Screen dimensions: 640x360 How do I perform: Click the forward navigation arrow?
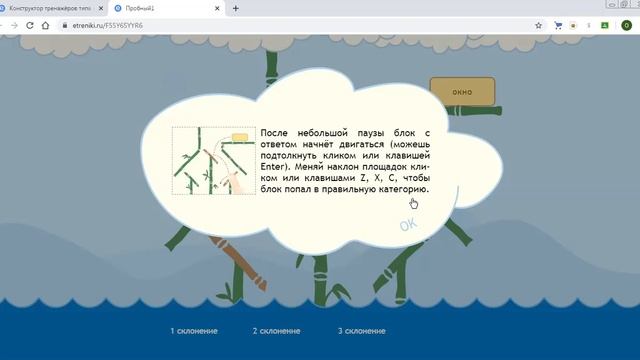click(x=14, y=25)
